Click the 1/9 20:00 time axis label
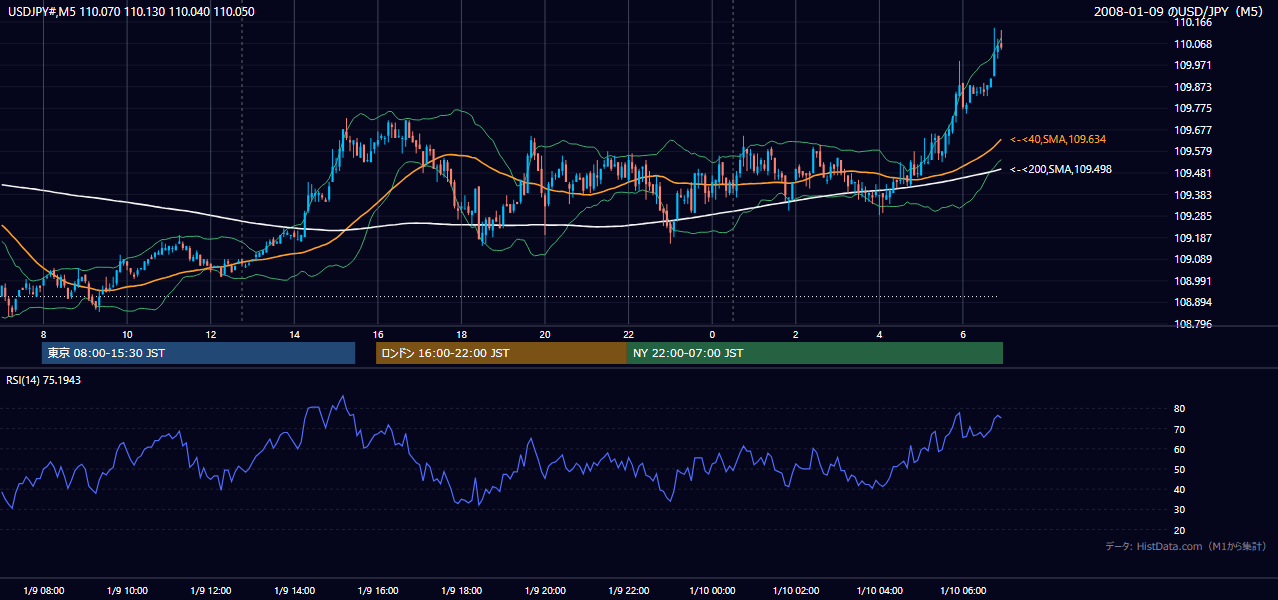The height and width of the screenshot is (600, 1278). (x=545, y=591)
